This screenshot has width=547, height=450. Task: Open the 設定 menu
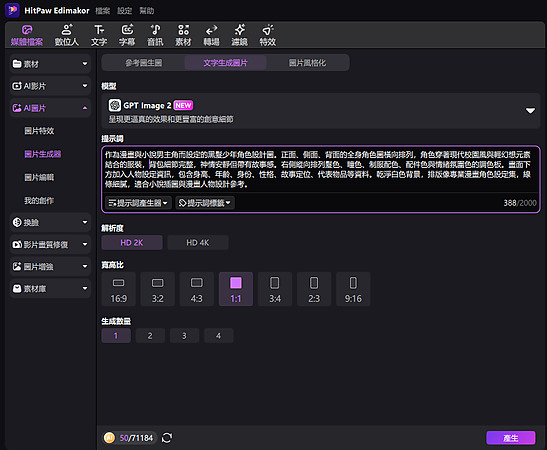(x=125, y=11)
